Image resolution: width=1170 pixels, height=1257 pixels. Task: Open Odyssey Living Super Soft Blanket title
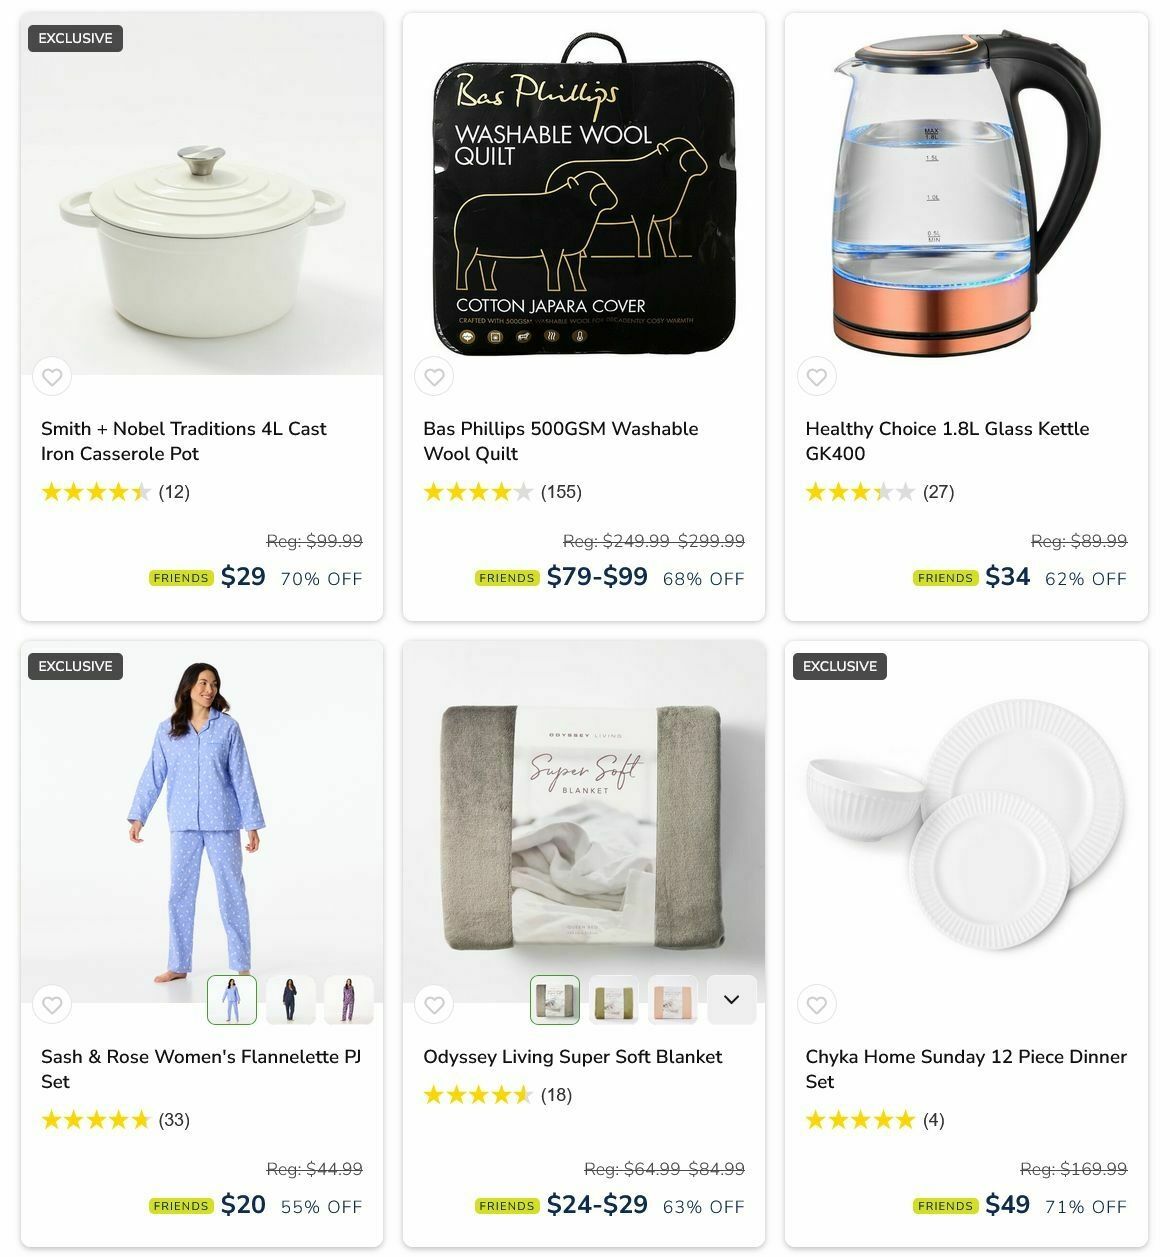coord(573,1057)
